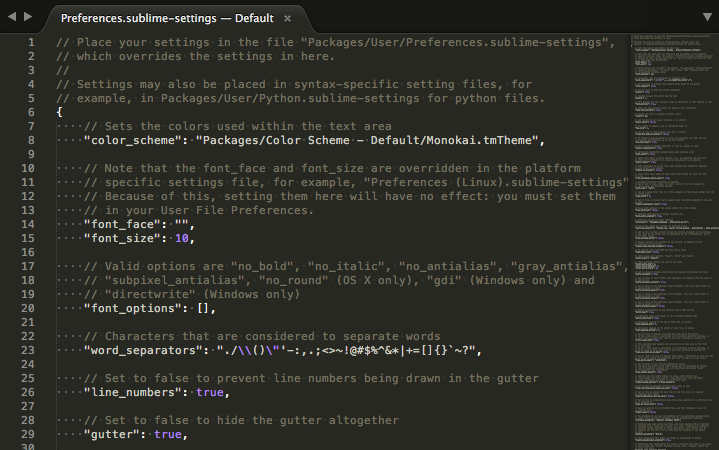Viewport: 719px width, 450px height.
Task: Click the "font_face" key
Action: [122, 224]
